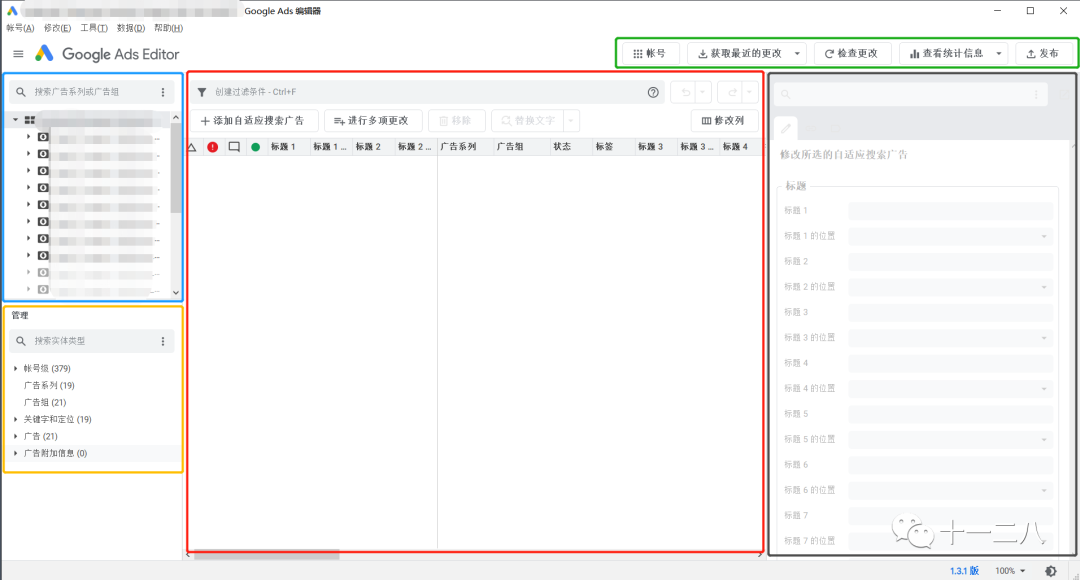Image resolution: width=1080 pixels, height=580 pixels.
Task: Open the 数据(D) menu
Action: (x=131, y=28)
